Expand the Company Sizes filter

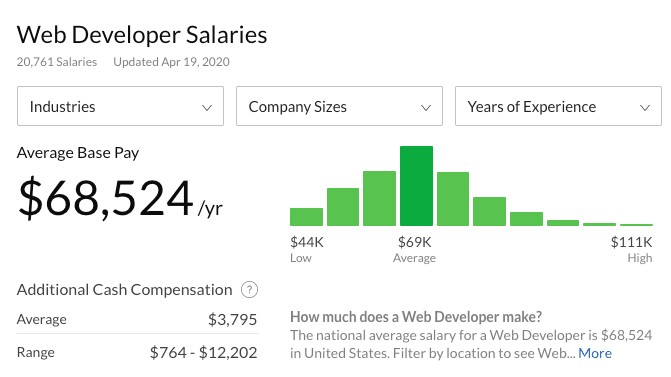(x=339, y=106)
